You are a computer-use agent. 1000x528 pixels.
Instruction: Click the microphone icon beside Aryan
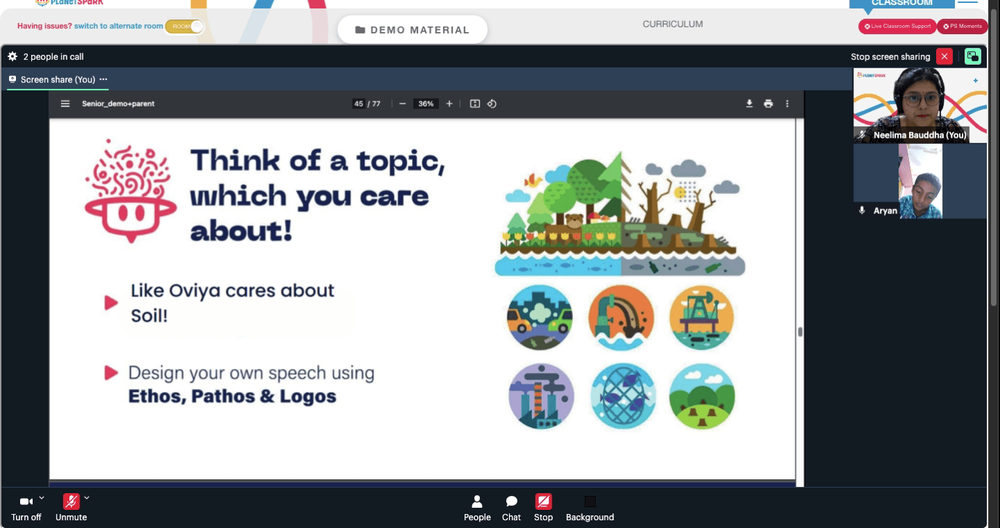pos(862,210)
